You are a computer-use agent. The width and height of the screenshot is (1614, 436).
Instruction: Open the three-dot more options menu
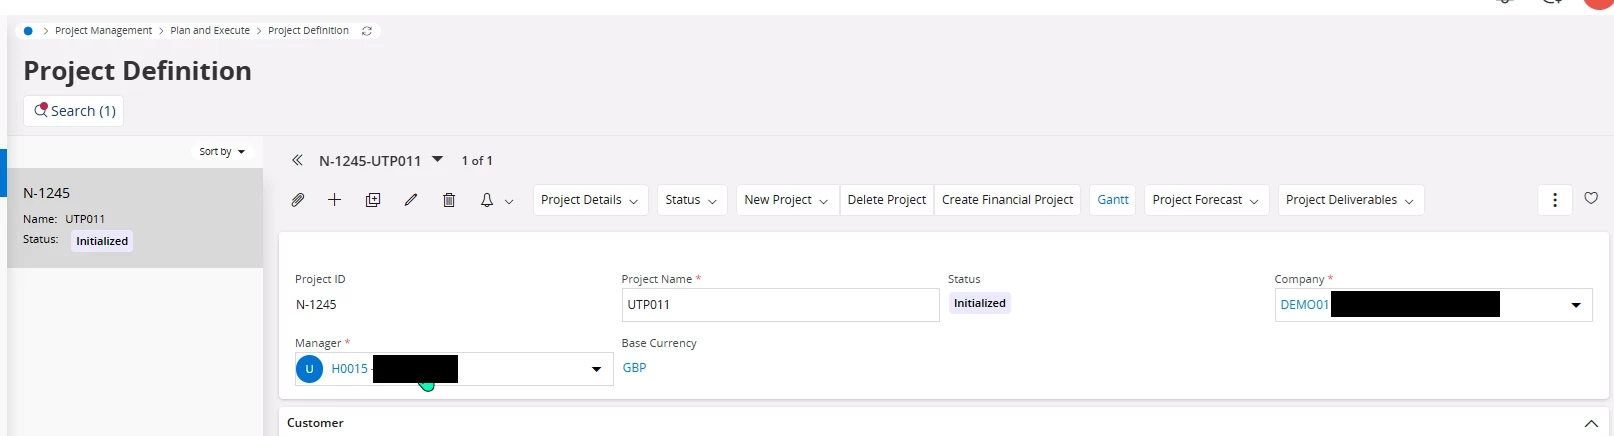tap(1554, 200)
